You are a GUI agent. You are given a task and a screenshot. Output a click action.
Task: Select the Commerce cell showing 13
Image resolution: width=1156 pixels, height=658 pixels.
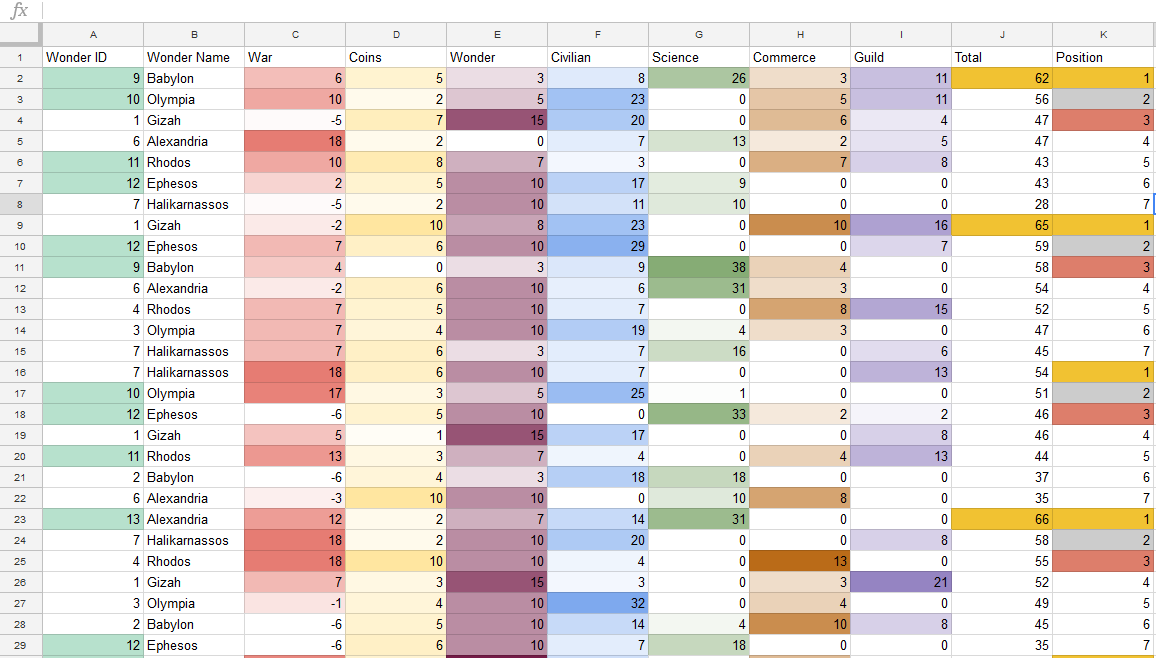point(800,561)
